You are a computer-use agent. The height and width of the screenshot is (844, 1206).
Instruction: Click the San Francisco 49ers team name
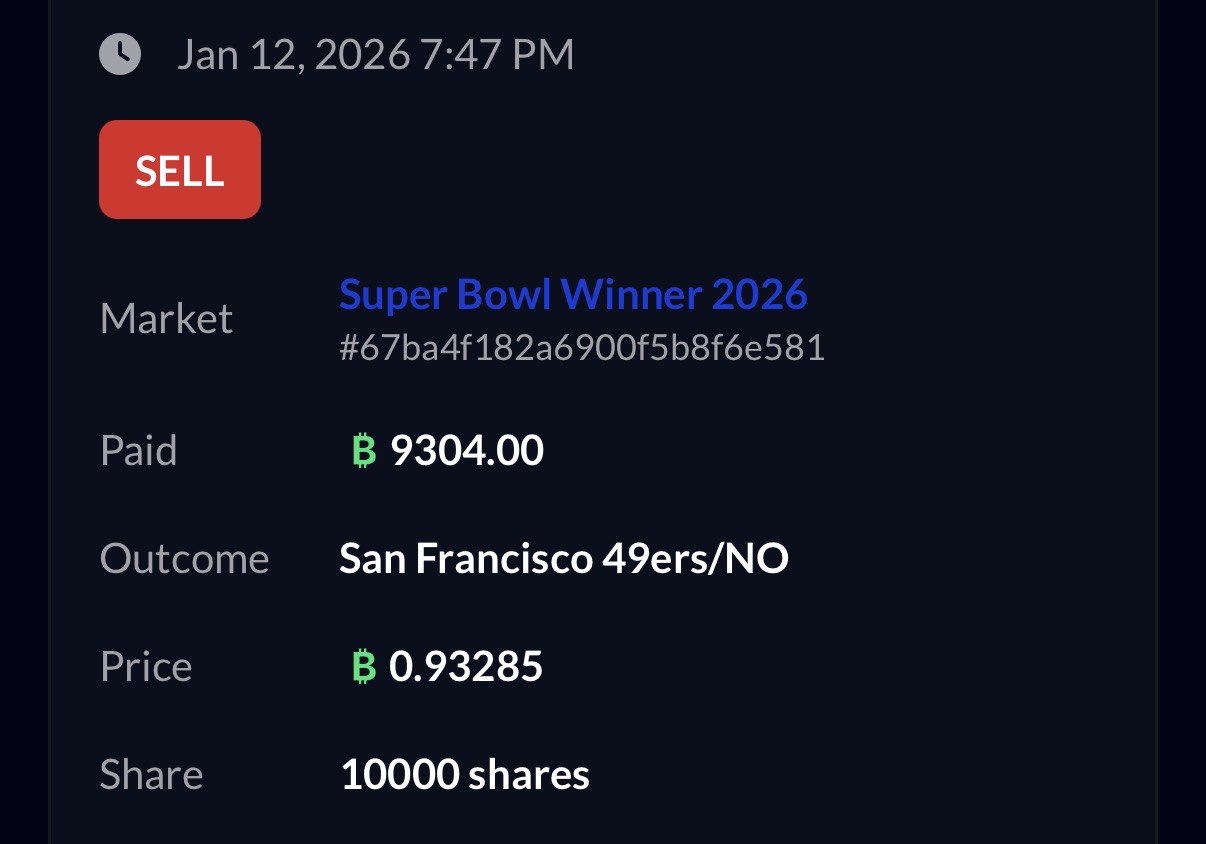(x=518, y=559)
